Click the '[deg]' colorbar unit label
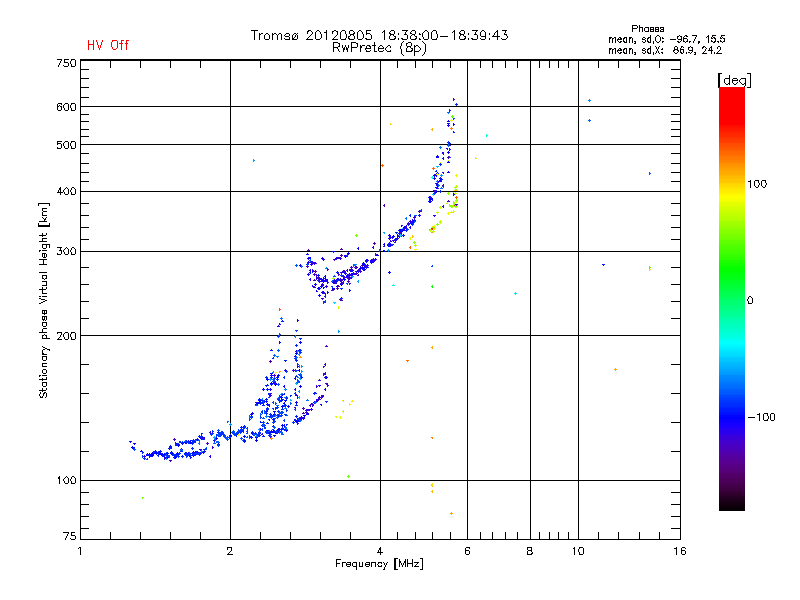Image resolution: width=800 pixels, height=600 pixels. point(734,80)
